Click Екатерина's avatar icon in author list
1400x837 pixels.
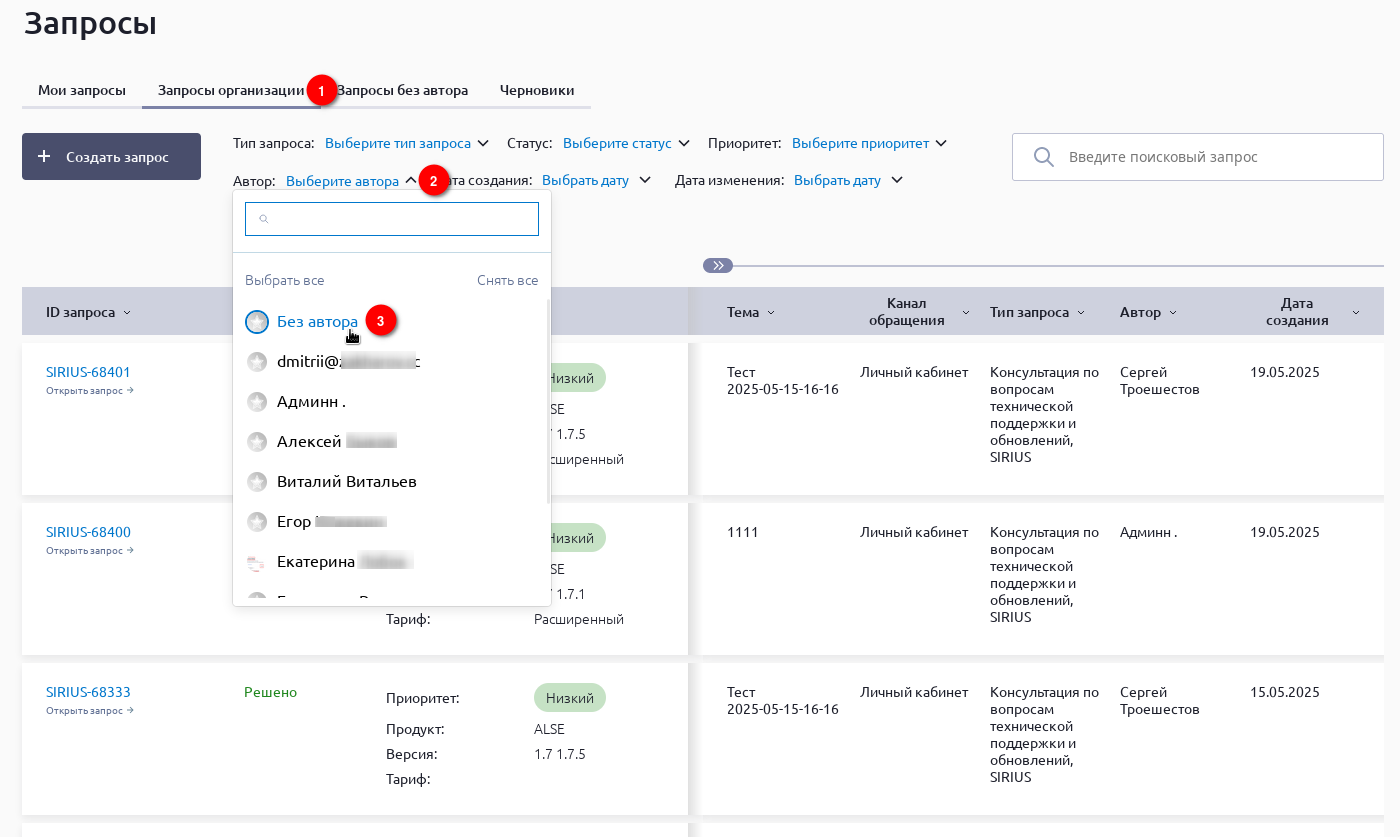[x=257, y=562]
